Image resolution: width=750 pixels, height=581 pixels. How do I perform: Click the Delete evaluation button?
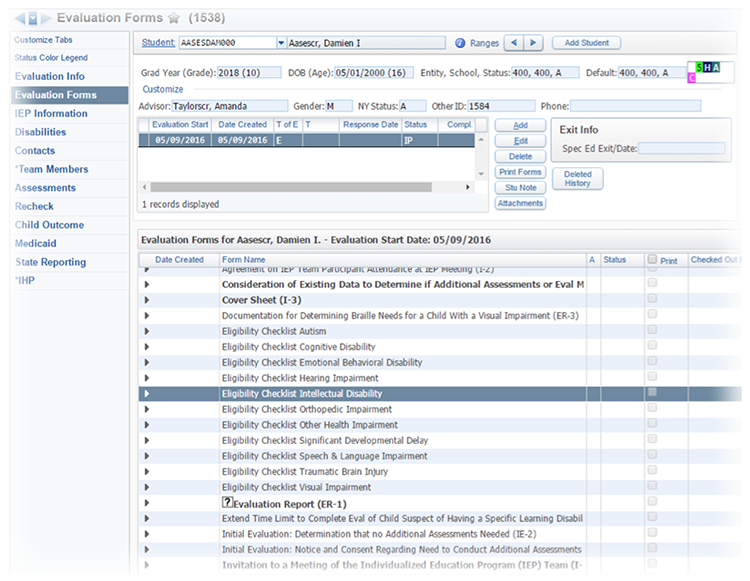click(x=520, y=156)
